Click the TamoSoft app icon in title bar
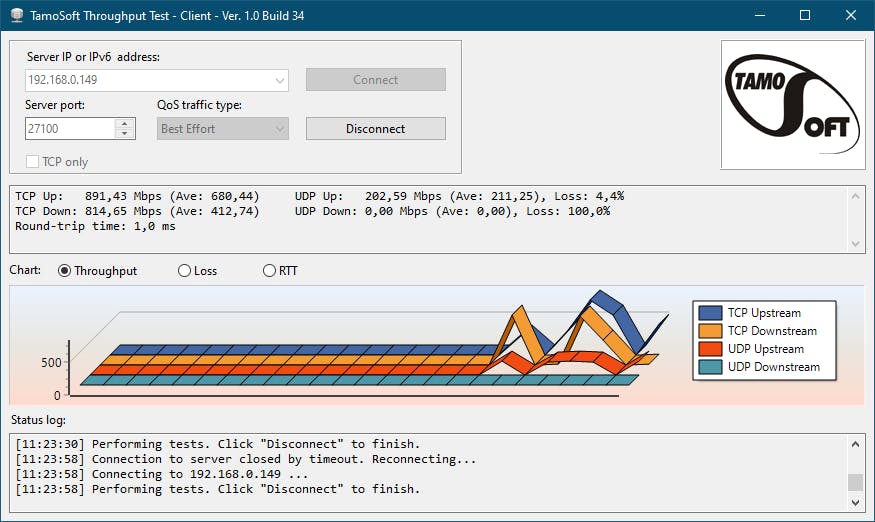This screenshot has width=875, height=522. coord(17,15)
